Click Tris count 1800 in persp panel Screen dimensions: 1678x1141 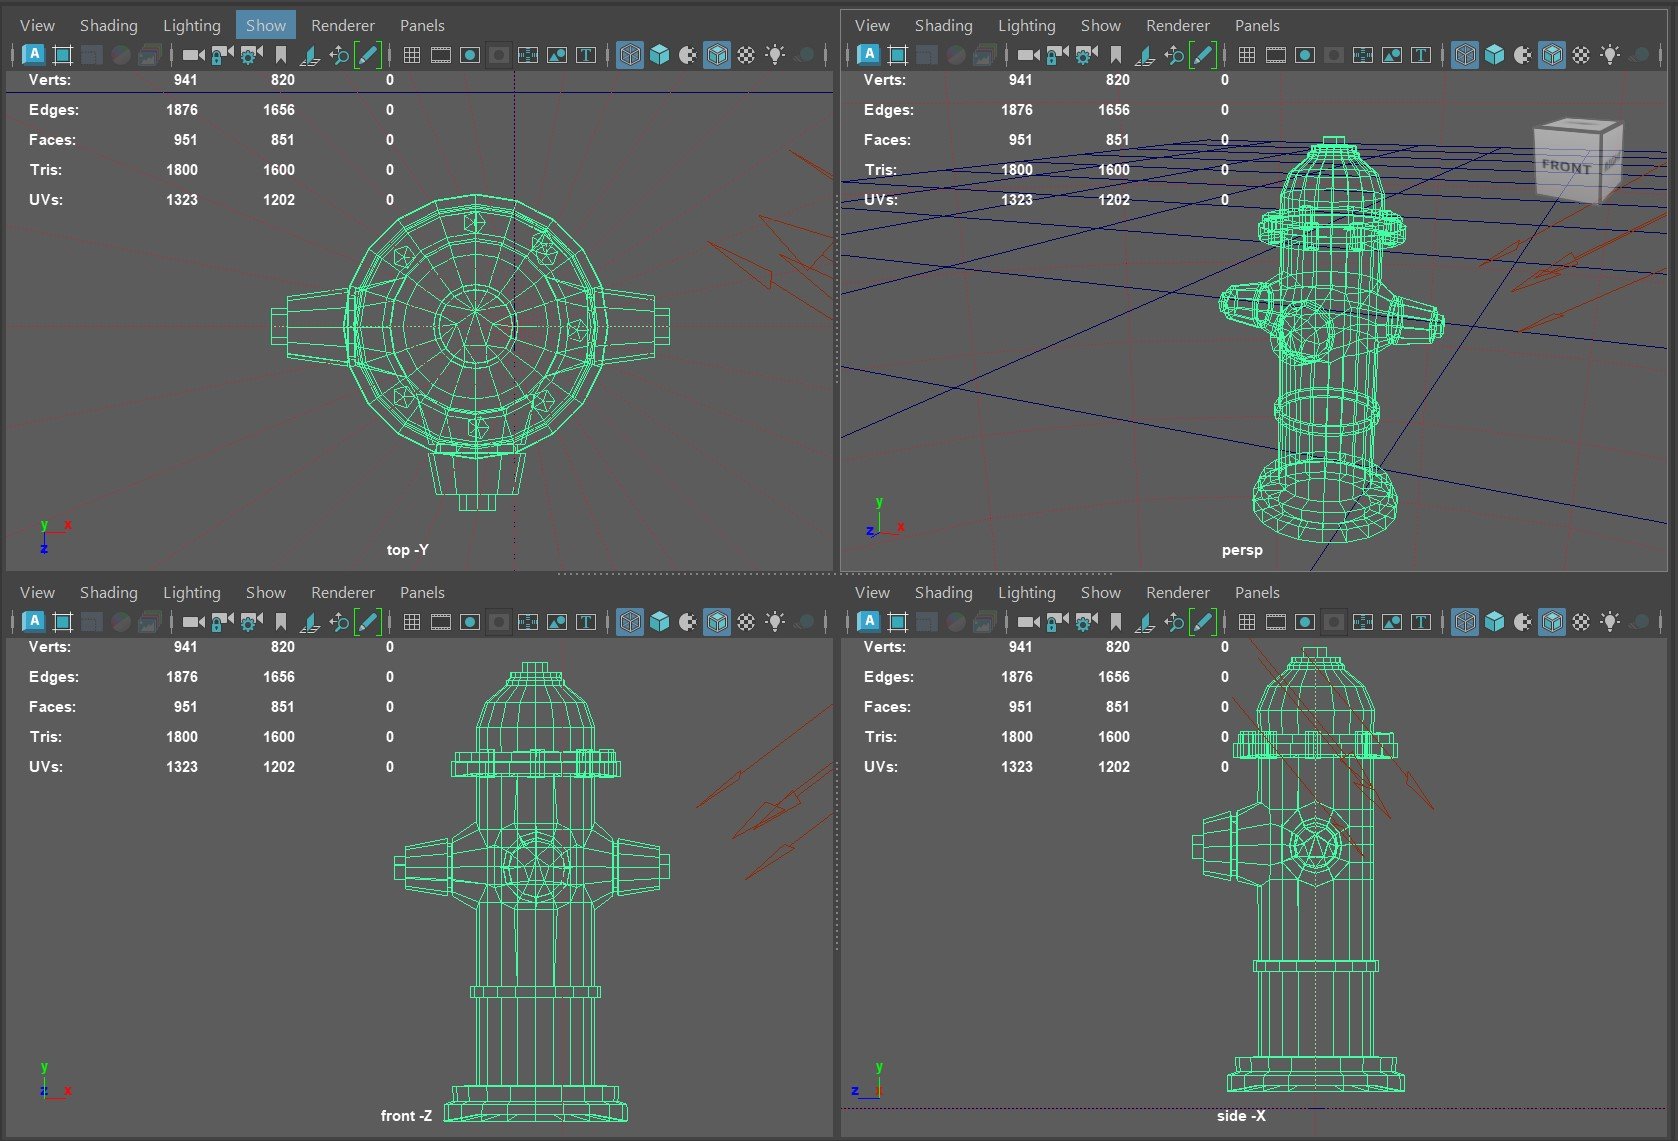pos(1017,170)
